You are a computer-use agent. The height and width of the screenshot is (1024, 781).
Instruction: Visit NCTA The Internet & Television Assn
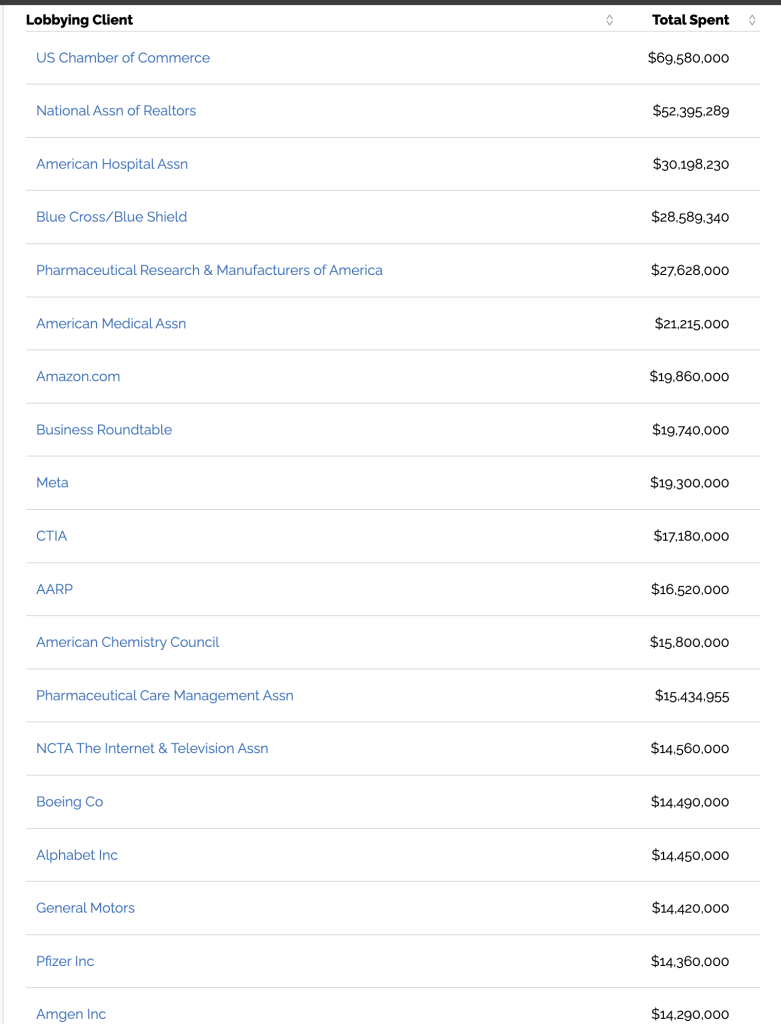pyautogui.click(x=152, y=749)
